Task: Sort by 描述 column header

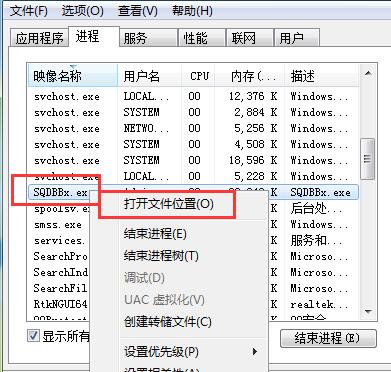Action: pyautogui.click(x=322, y=76)
